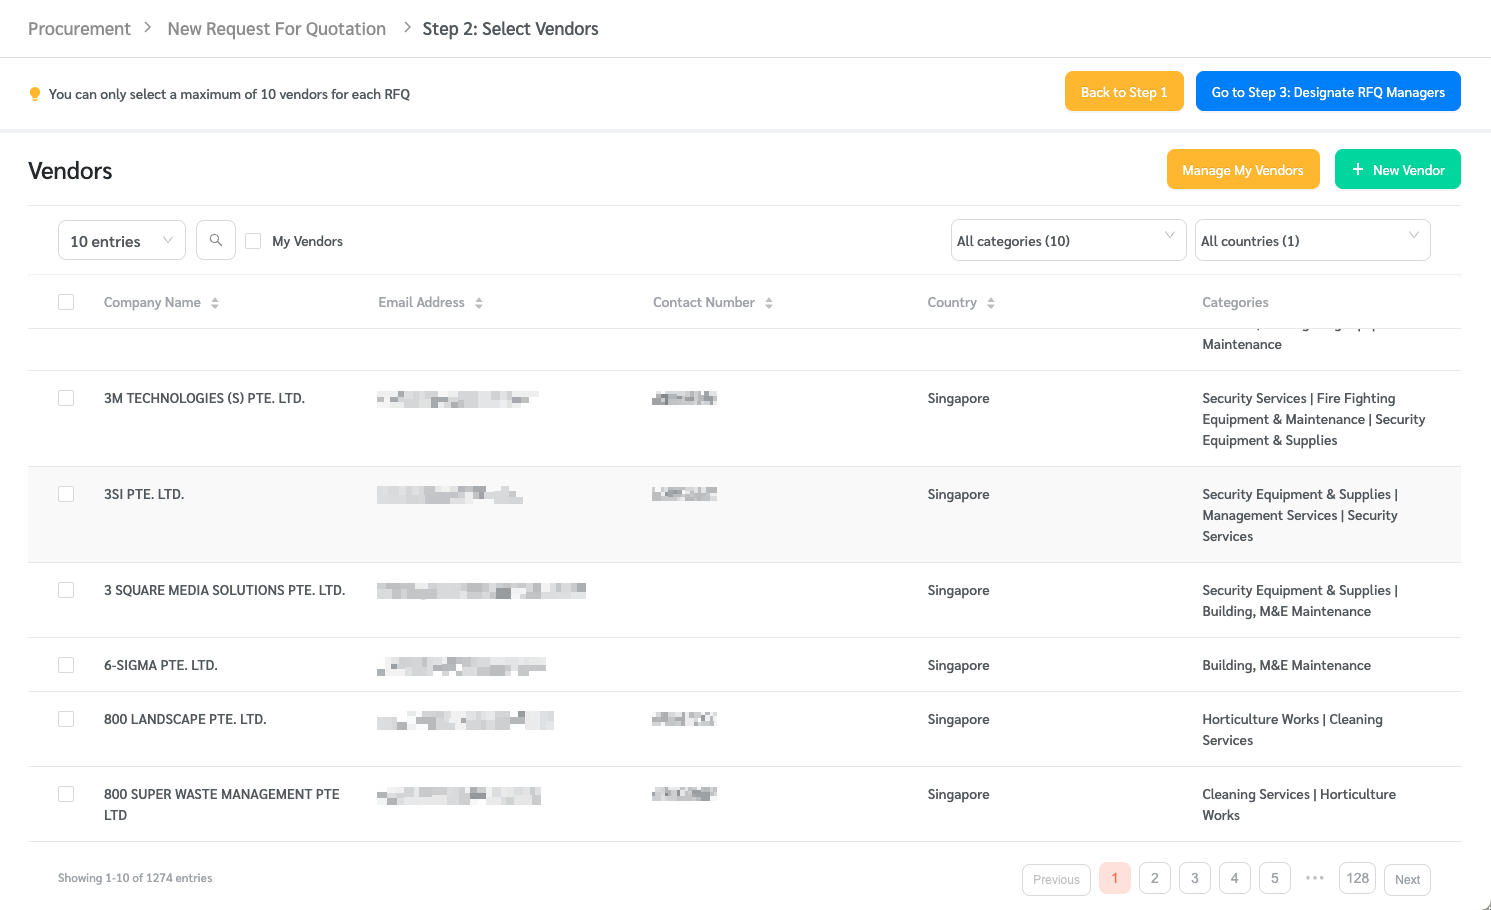This screenshot has height=910, width=1491.
Task: Click Go to Step 3: Designate RFQ Managers
Action: [x=1328, y=91]
